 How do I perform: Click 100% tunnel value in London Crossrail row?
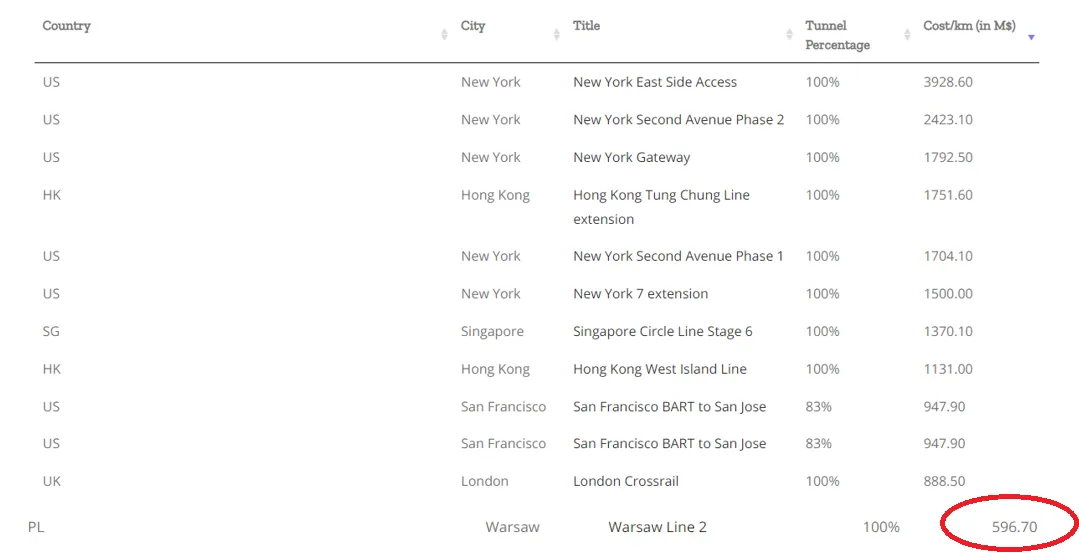point(822,481)
